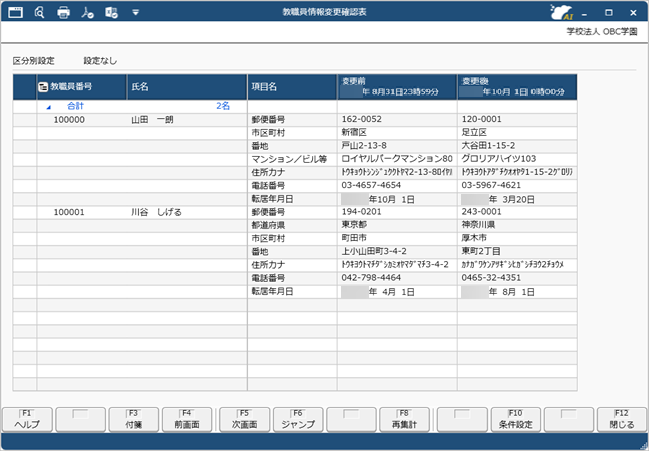Select the 戸山2-13-8 address cell
The height and width of the screenshot is (451, 649).
tap(397, 146)
